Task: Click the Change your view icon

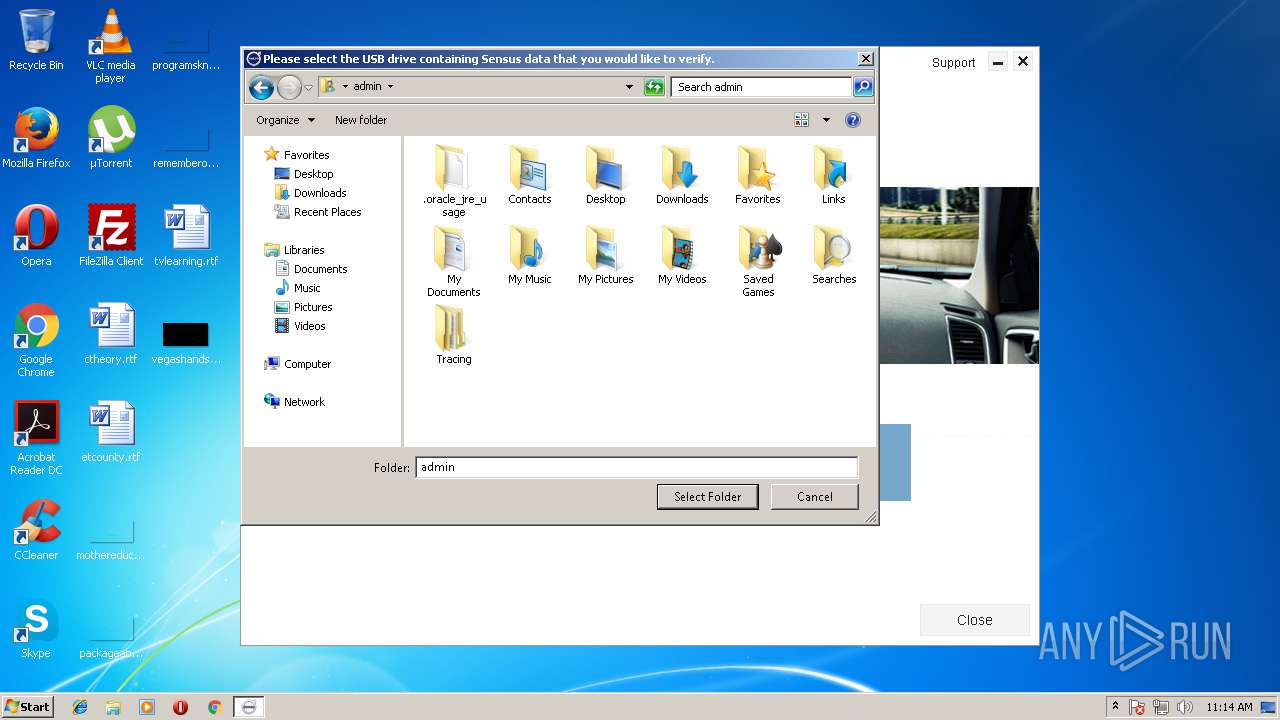Action: (x=802, y=120)
